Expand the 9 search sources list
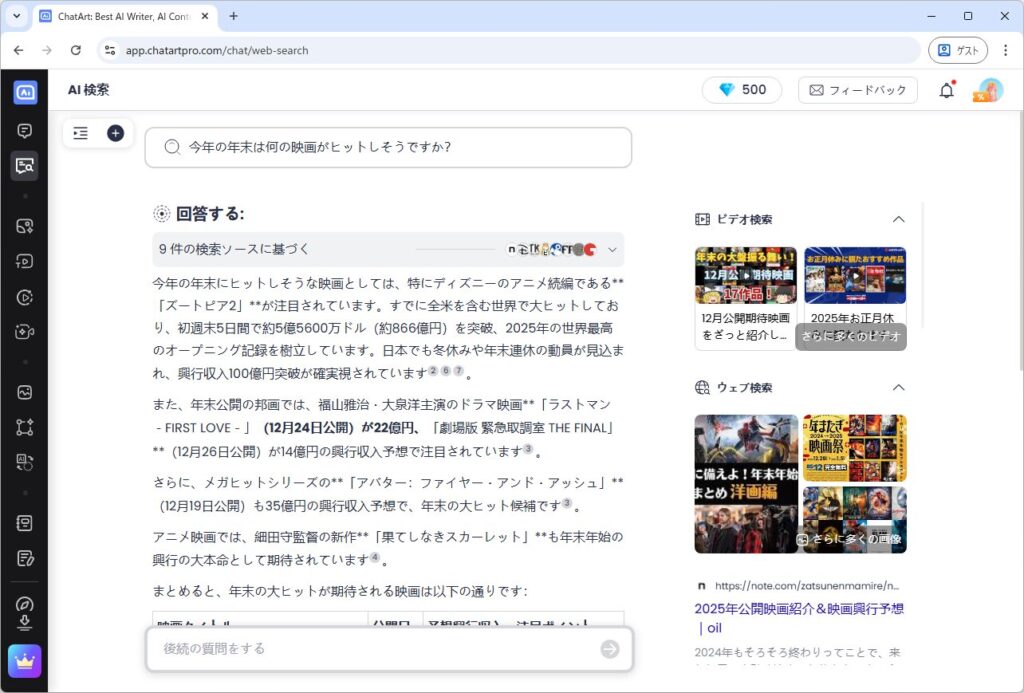The image size is (1024, 693). 613,250
